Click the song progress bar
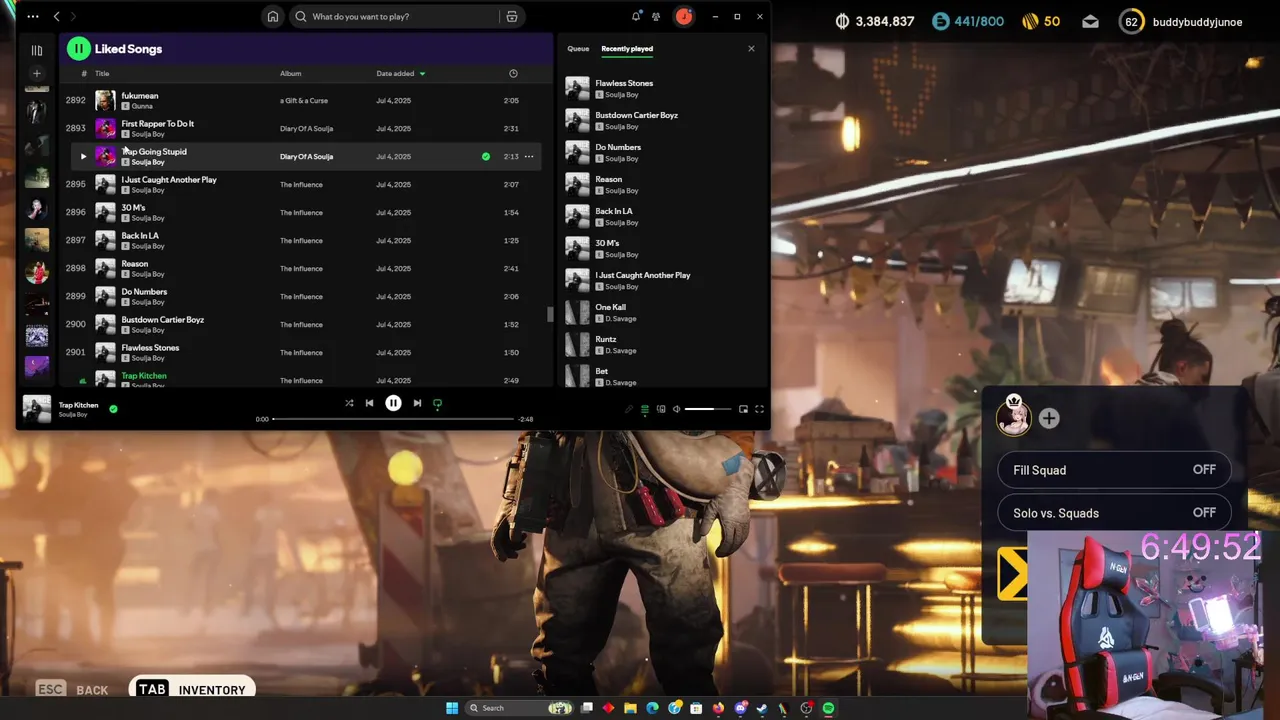 393,419
